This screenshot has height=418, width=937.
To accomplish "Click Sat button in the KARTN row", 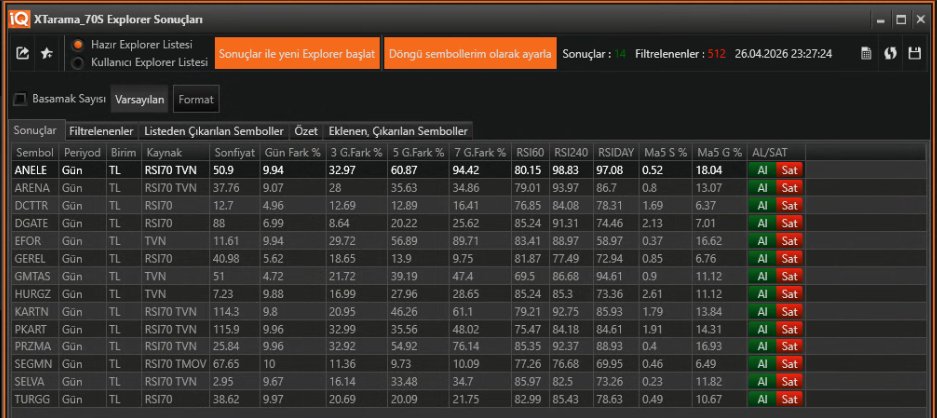I will [789, 312].
